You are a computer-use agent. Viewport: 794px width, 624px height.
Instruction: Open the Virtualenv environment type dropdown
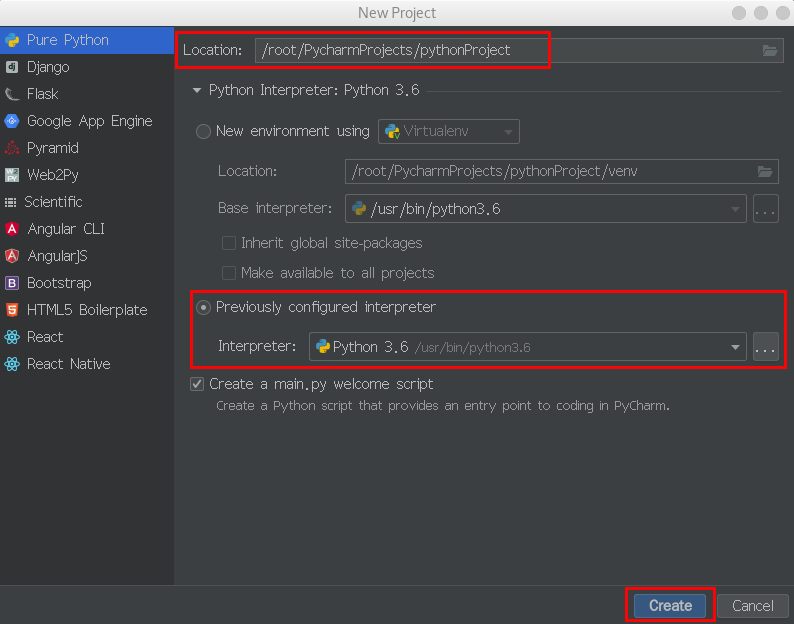449,132
